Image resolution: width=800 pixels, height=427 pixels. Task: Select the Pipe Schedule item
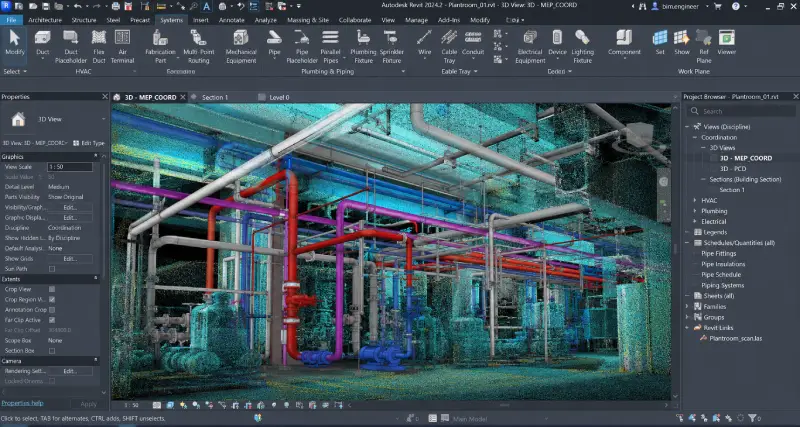click(721, 274)
